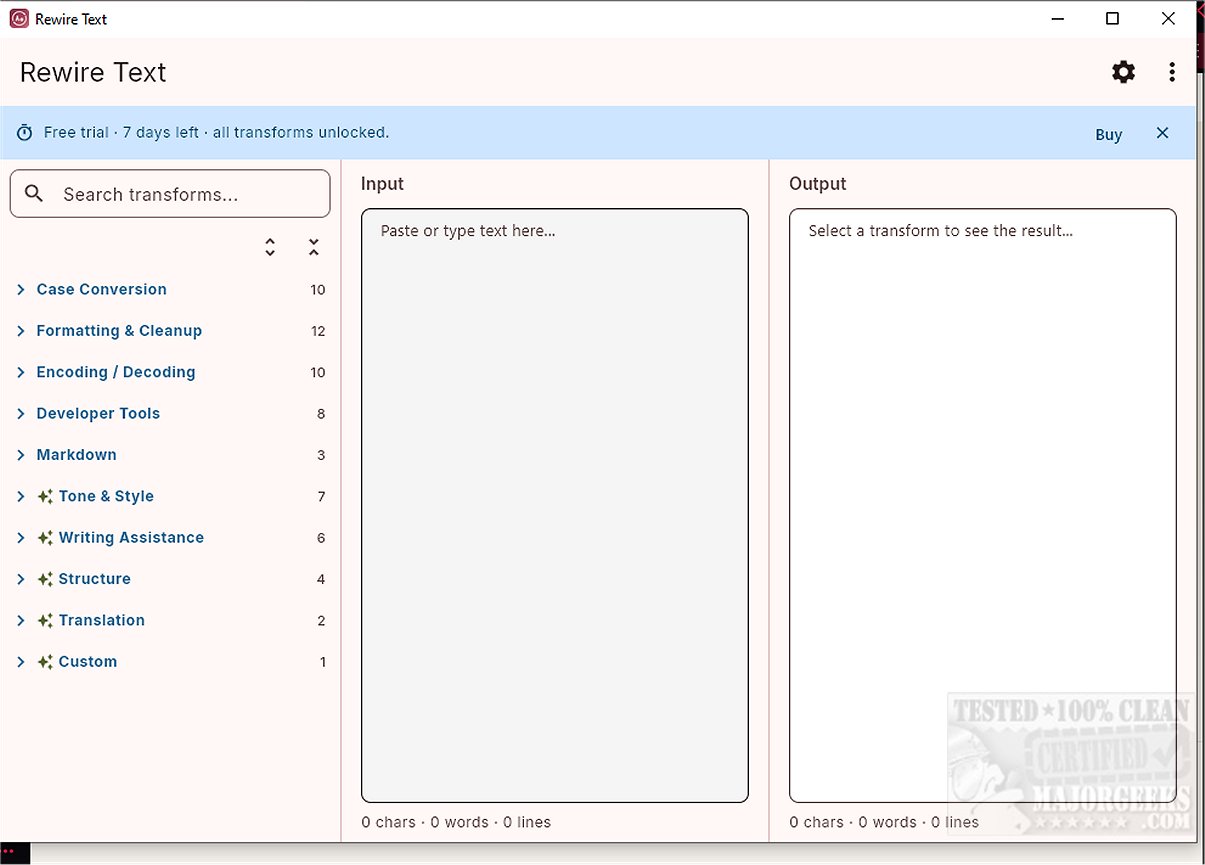Select the Developer Tools category label
This screenshot has width=1205, height=865.
coord(98,414)
